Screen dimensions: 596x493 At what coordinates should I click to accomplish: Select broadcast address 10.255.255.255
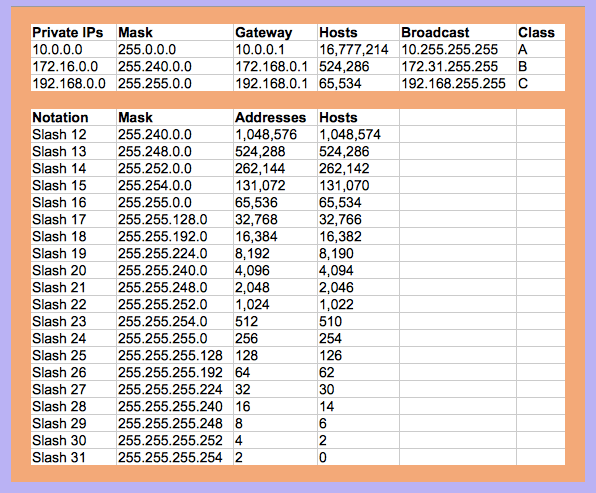click(x=458, y=49)
